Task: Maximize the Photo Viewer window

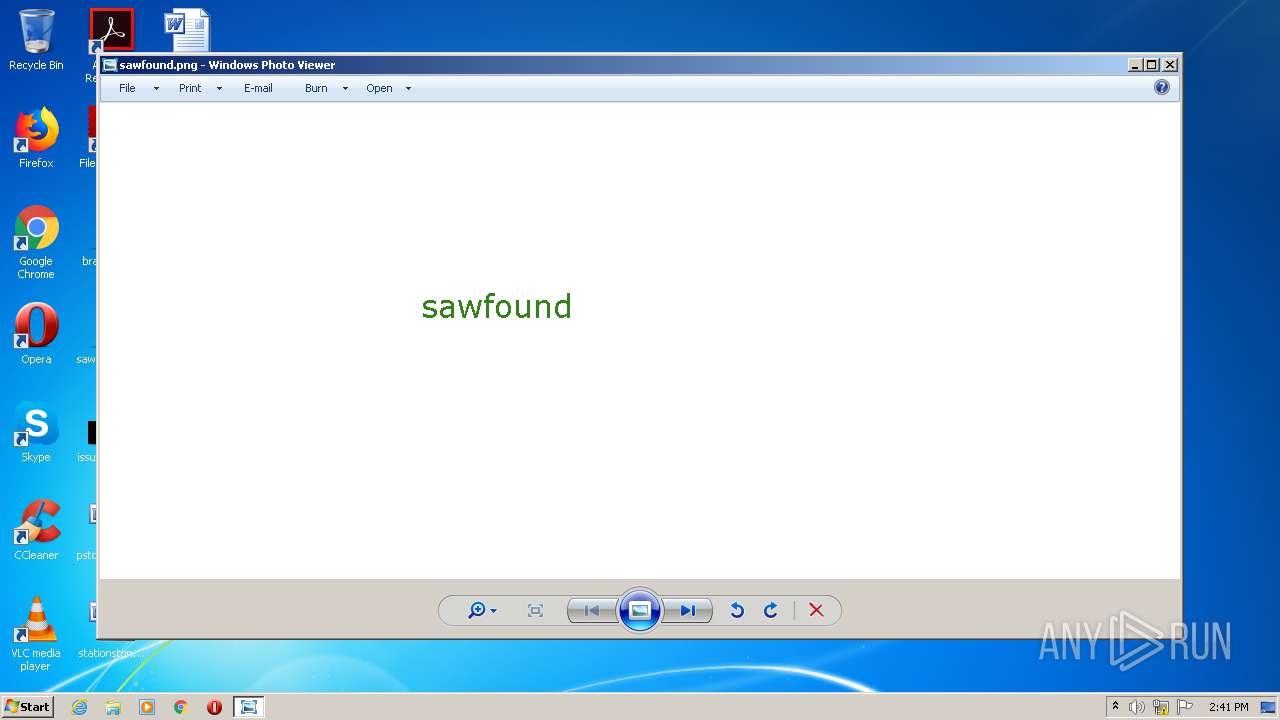Action: [x=1152, y=65]
